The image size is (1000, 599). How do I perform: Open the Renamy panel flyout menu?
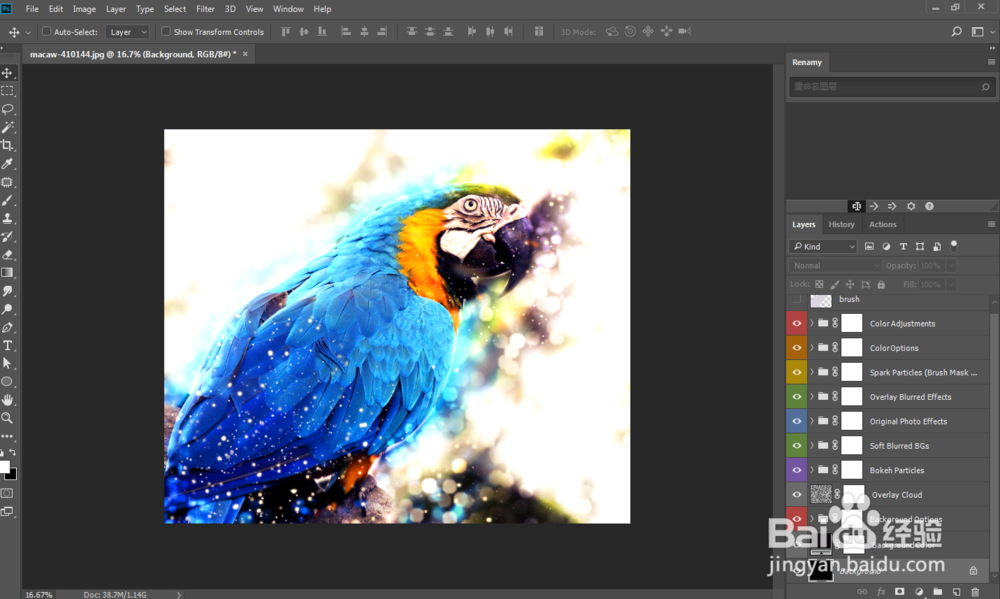click(x=991, y=62)
